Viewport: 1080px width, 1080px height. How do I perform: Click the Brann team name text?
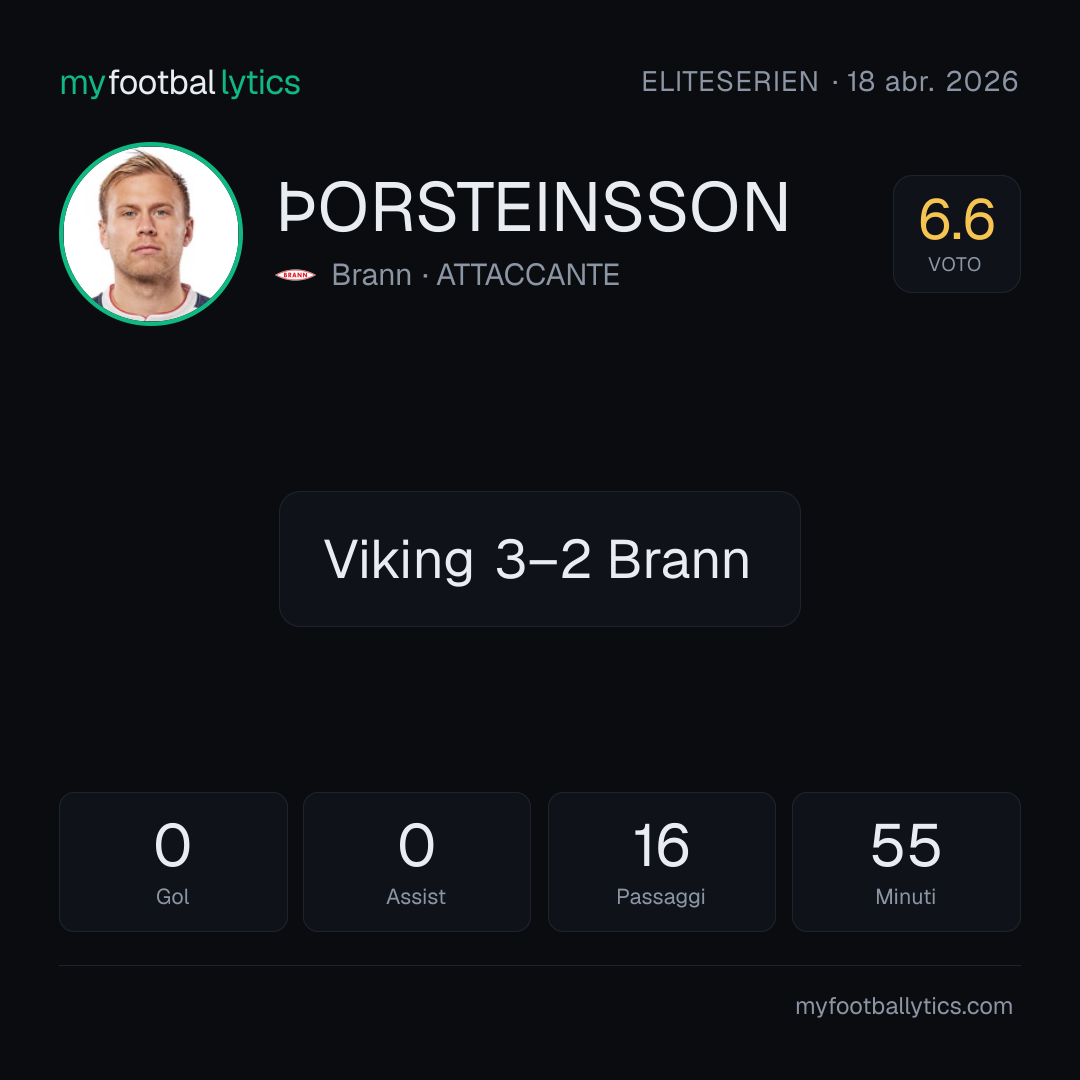pos(372,275)
